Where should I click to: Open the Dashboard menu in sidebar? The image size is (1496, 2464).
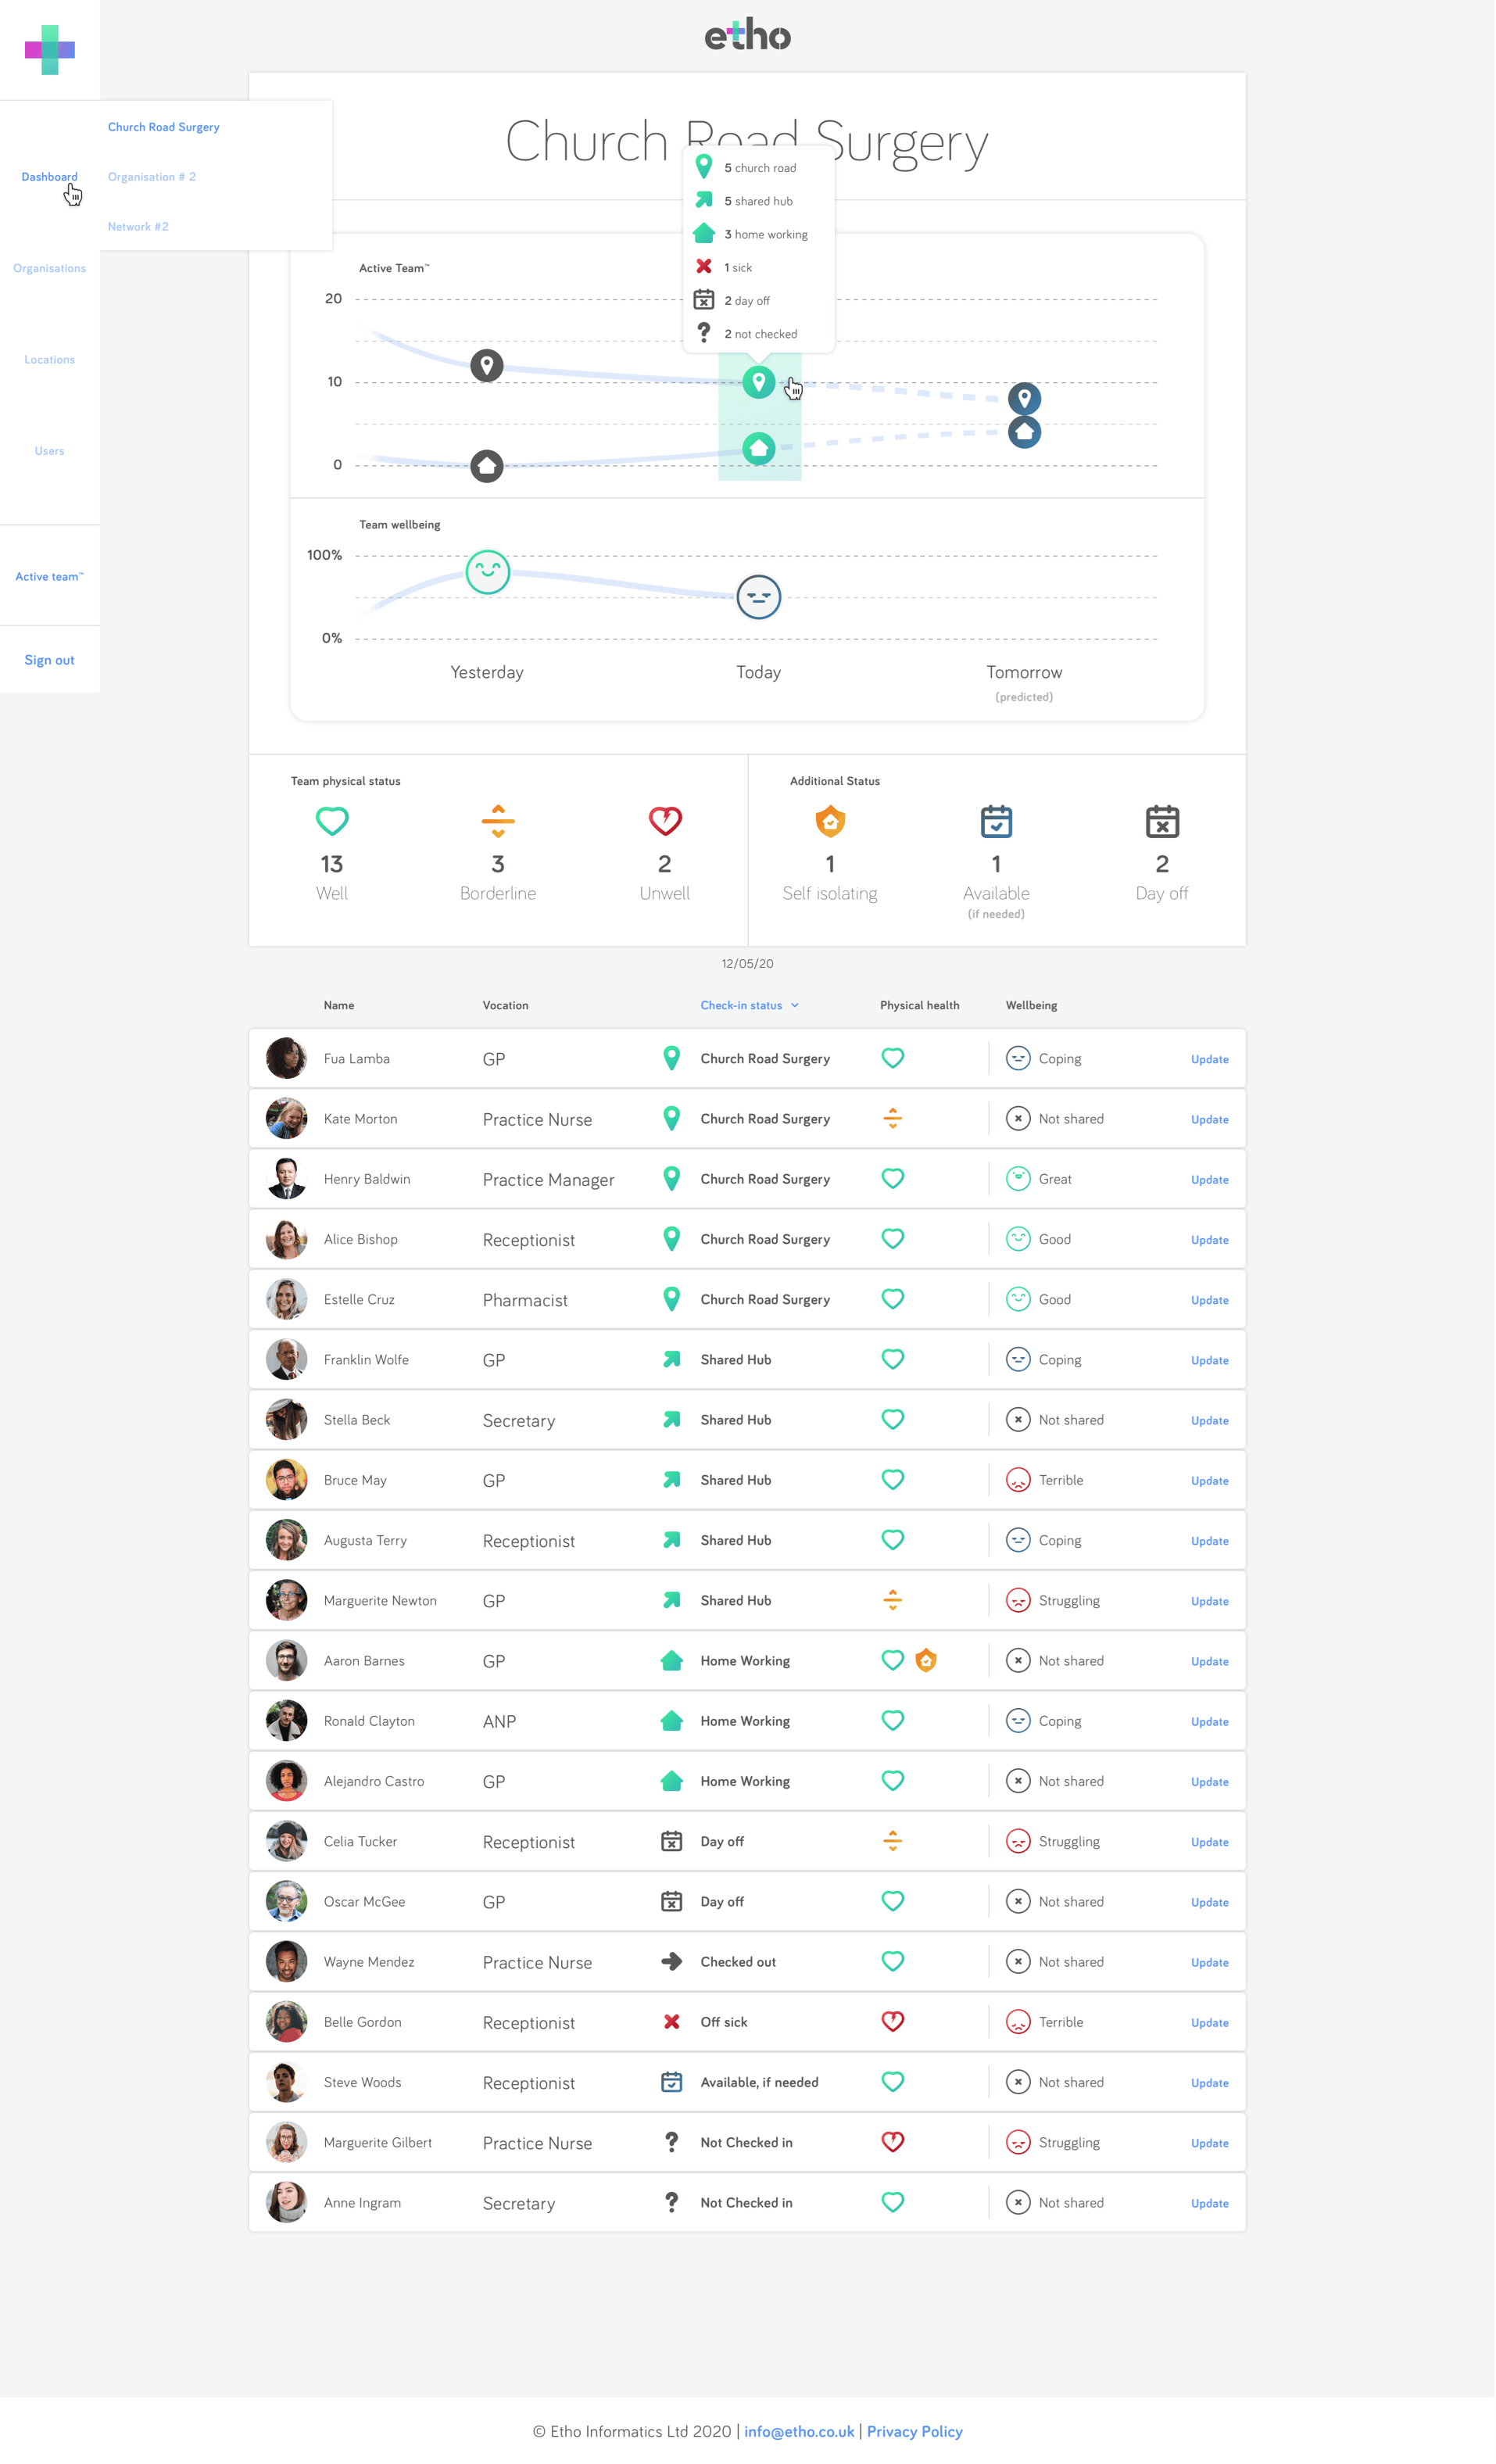[x=49, y=177]
